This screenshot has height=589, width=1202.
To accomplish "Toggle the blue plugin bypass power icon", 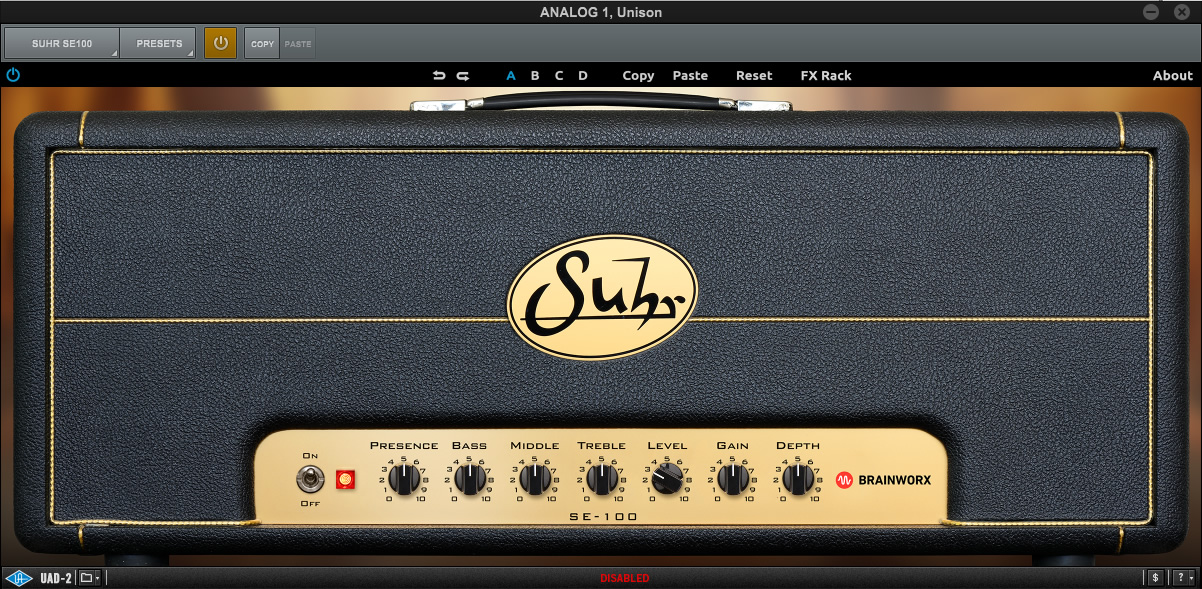I will coord(13,75).
